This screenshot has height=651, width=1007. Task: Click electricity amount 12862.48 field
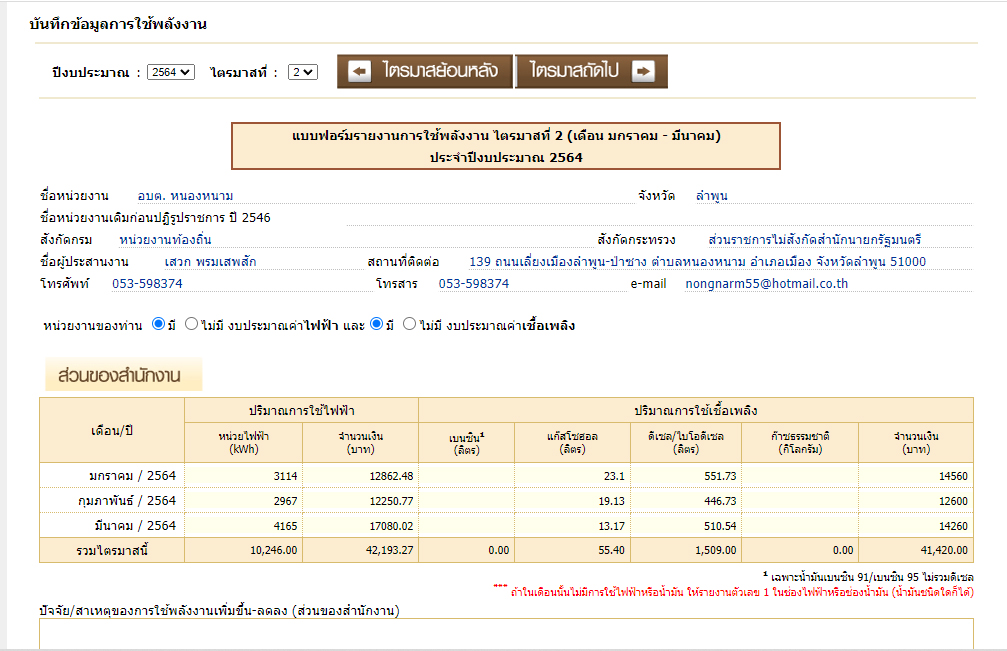pos(360,476)
